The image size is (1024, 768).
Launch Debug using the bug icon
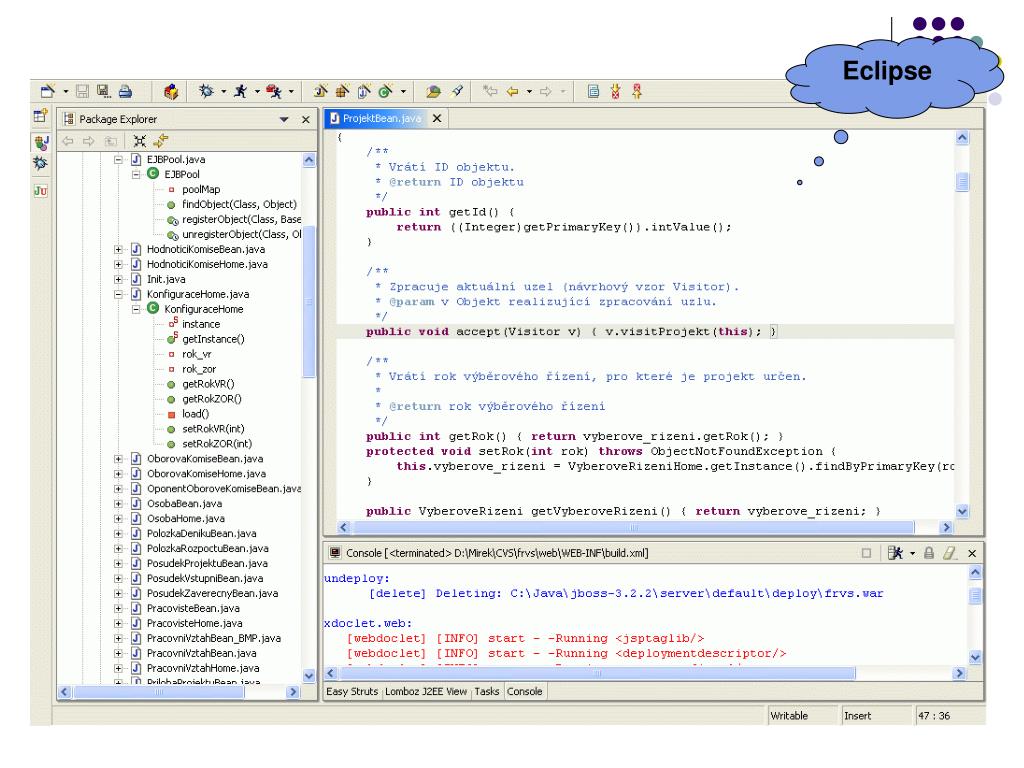click(x=206, y=91)
